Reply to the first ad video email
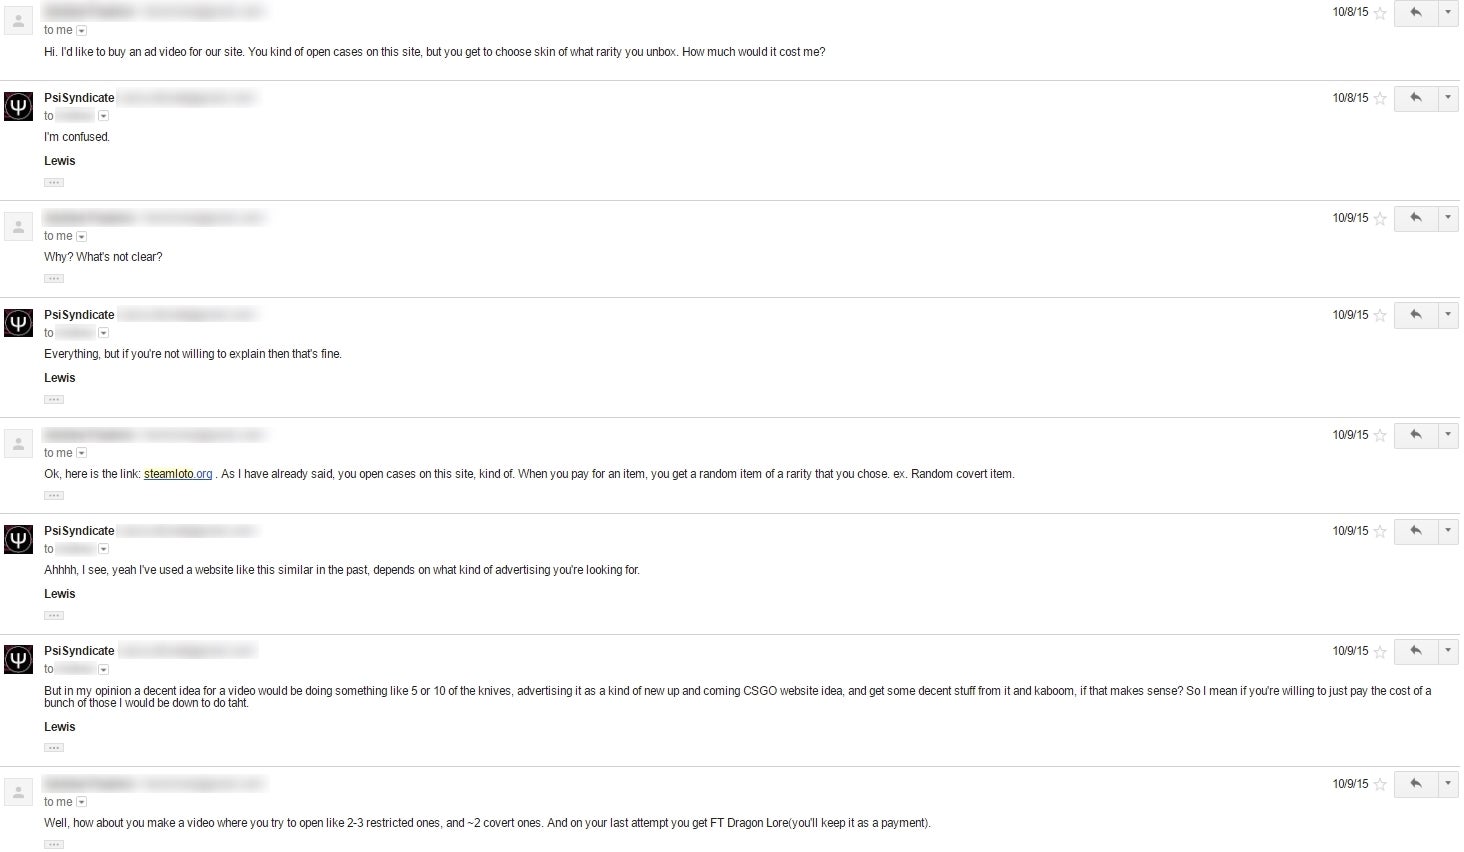The image size is (1464, 852). (1415, 13)
